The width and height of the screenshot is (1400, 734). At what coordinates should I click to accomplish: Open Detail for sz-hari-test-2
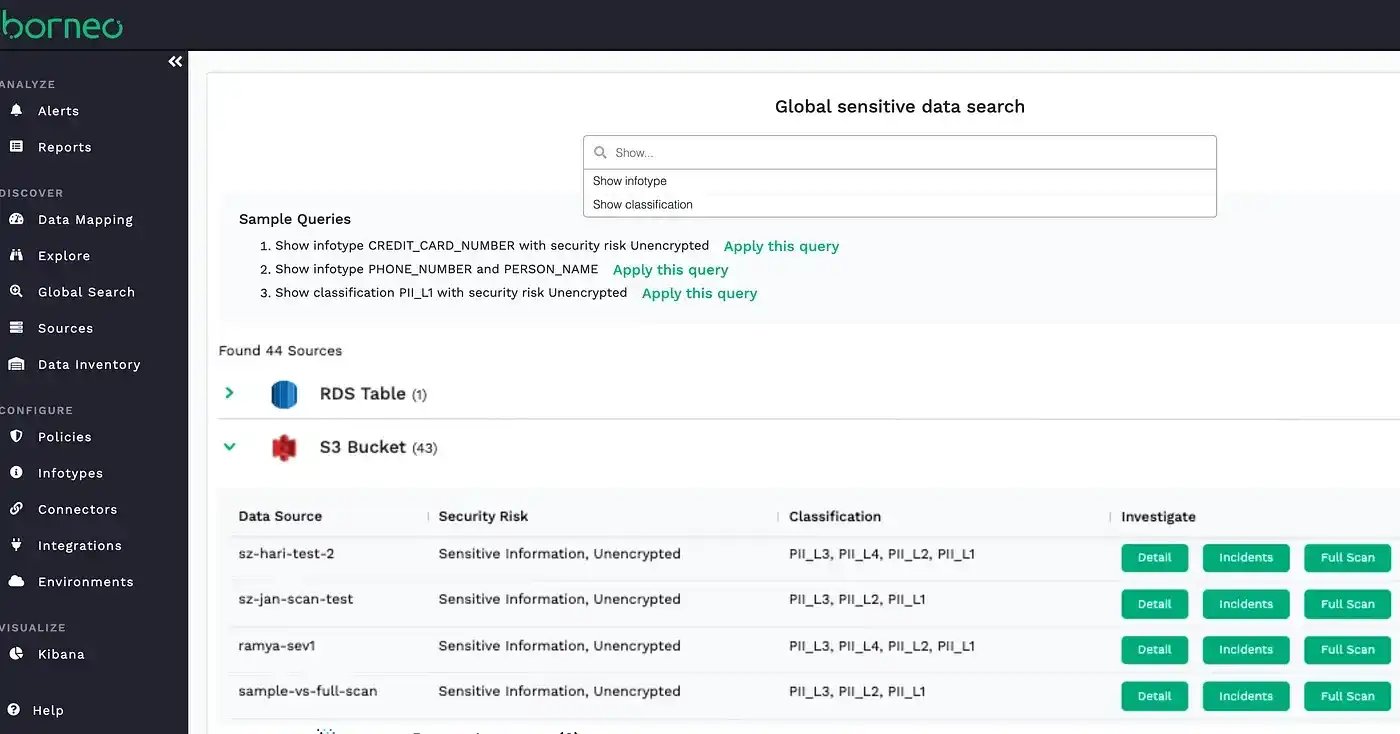pyautogui.click(x=1154, y=558)
